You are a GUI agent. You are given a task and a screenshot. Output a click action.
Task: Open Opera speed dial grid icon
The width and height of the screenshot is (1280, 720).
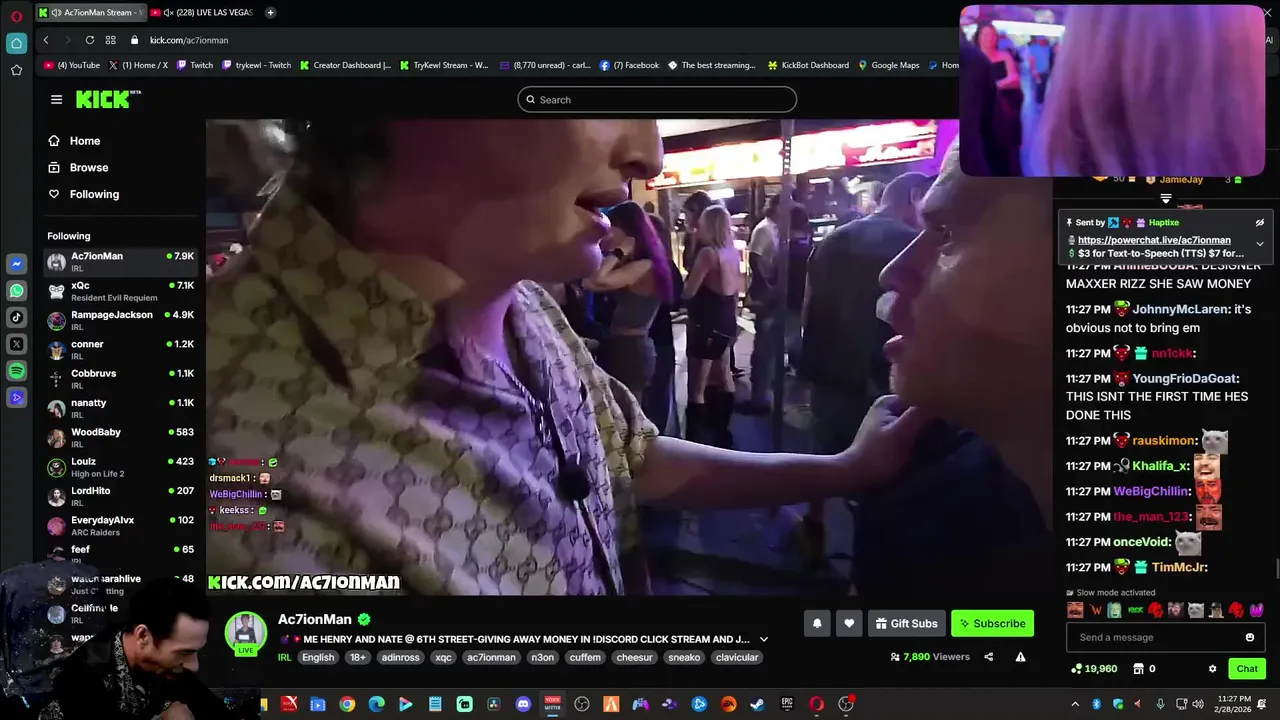[x=111, y=40]
